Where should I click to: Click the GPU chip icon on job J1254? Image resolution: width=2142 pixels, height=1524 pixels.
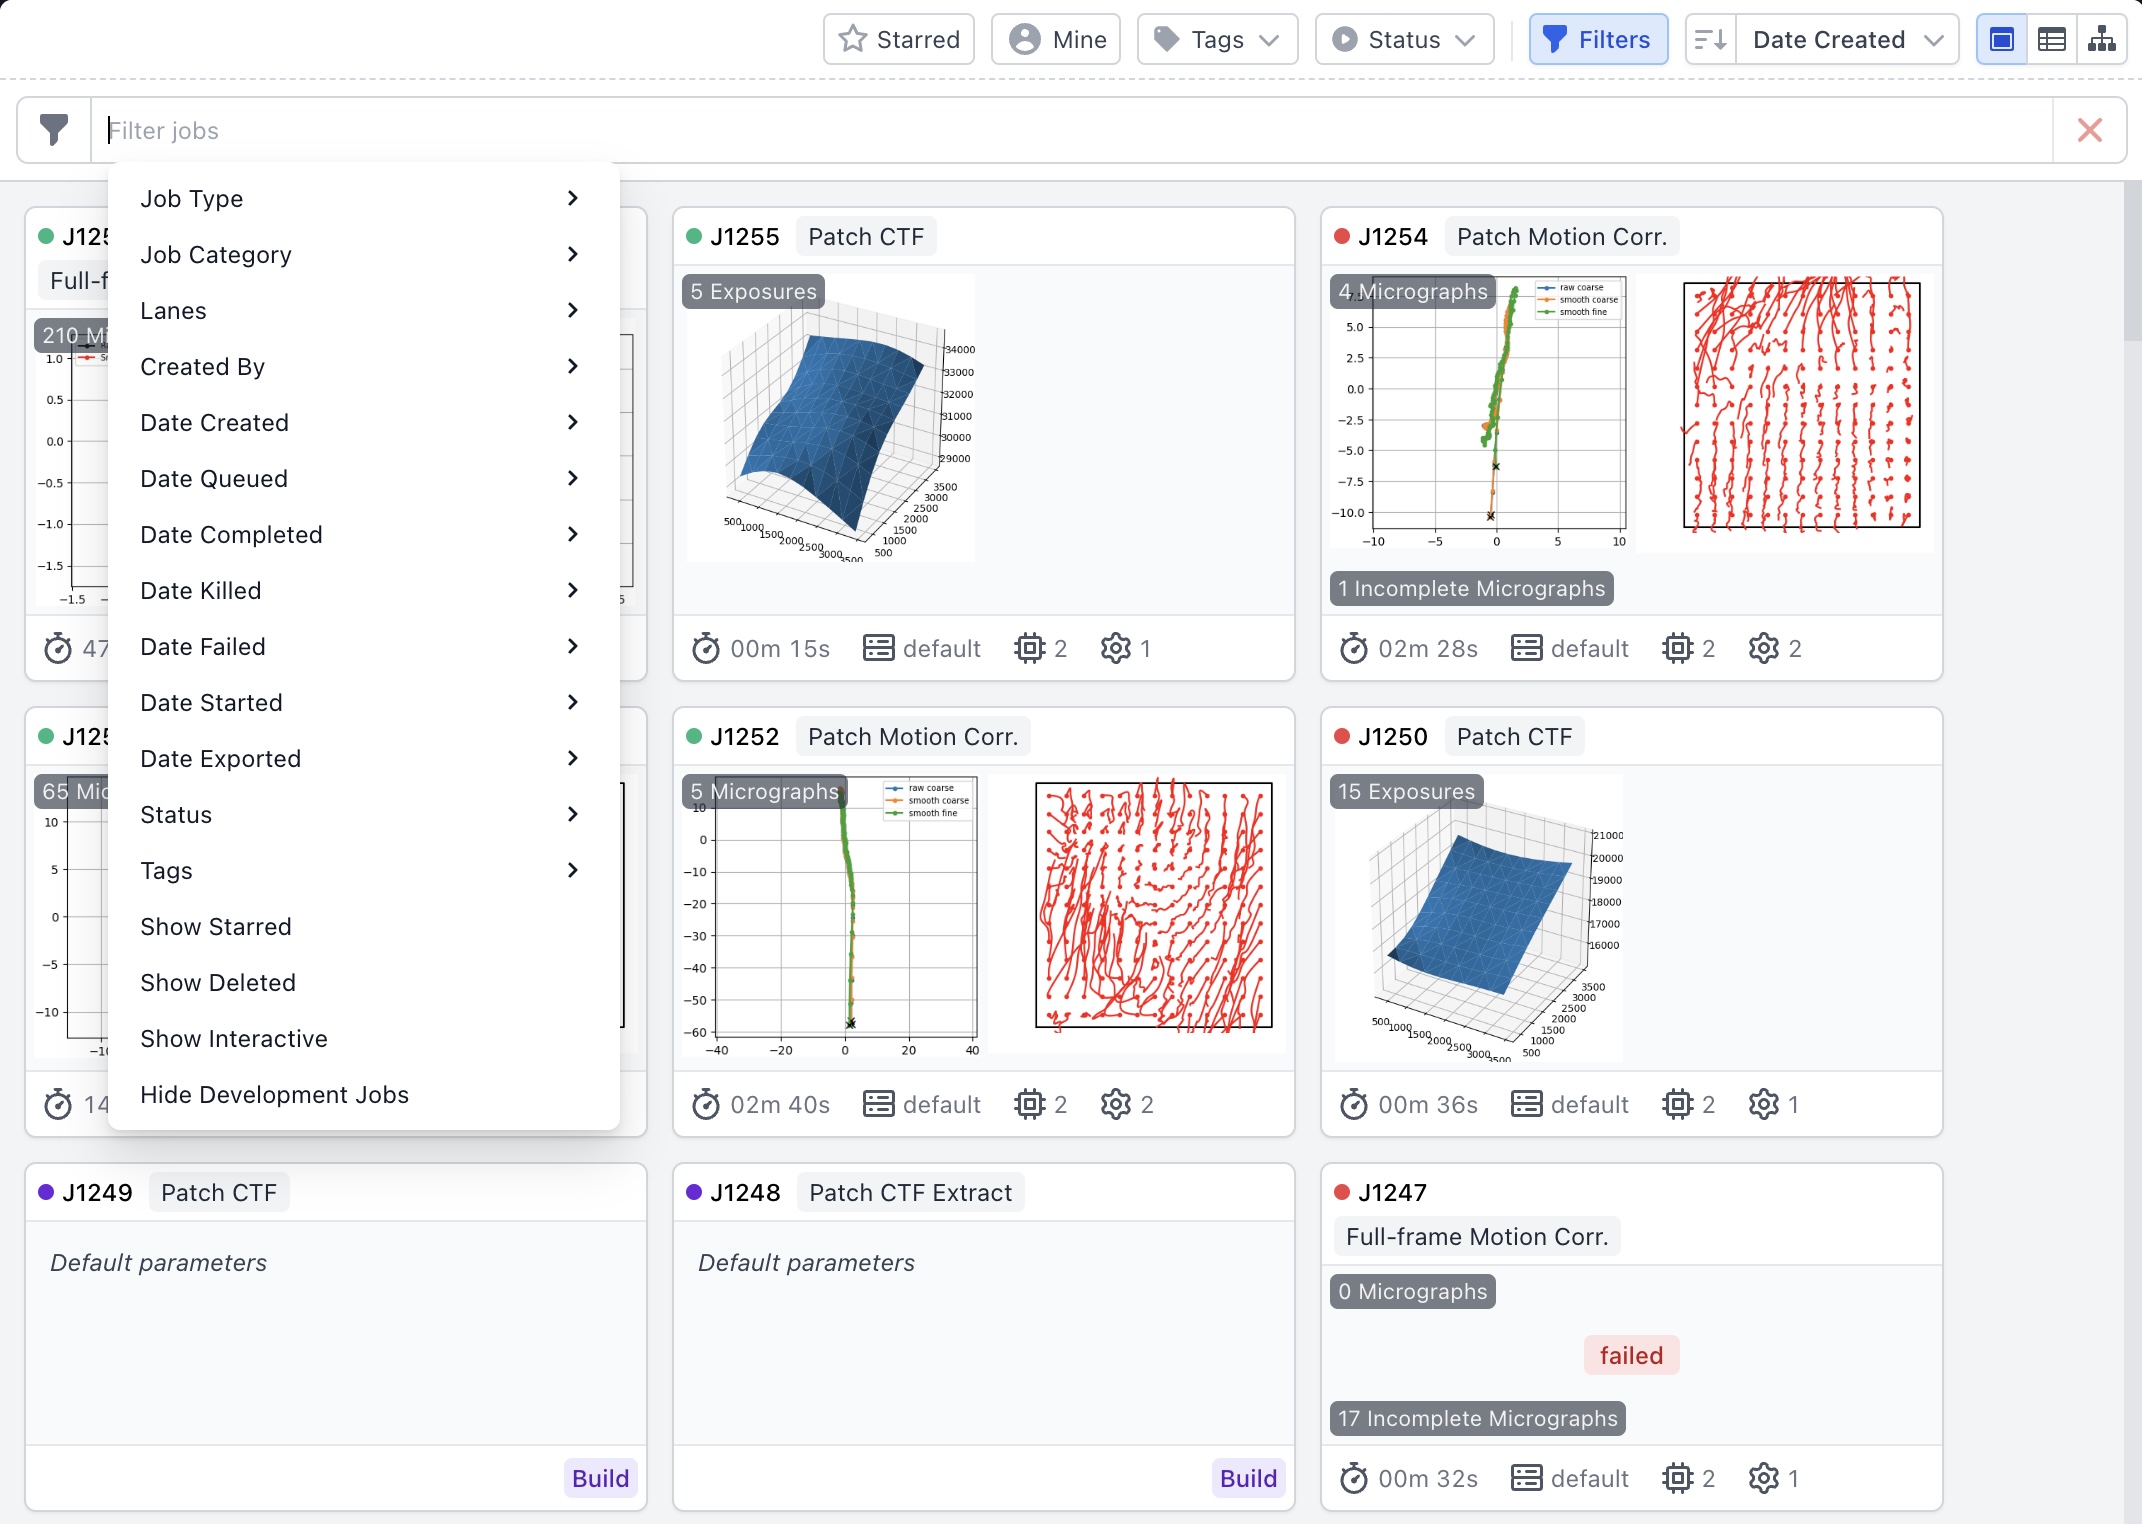1677,649
